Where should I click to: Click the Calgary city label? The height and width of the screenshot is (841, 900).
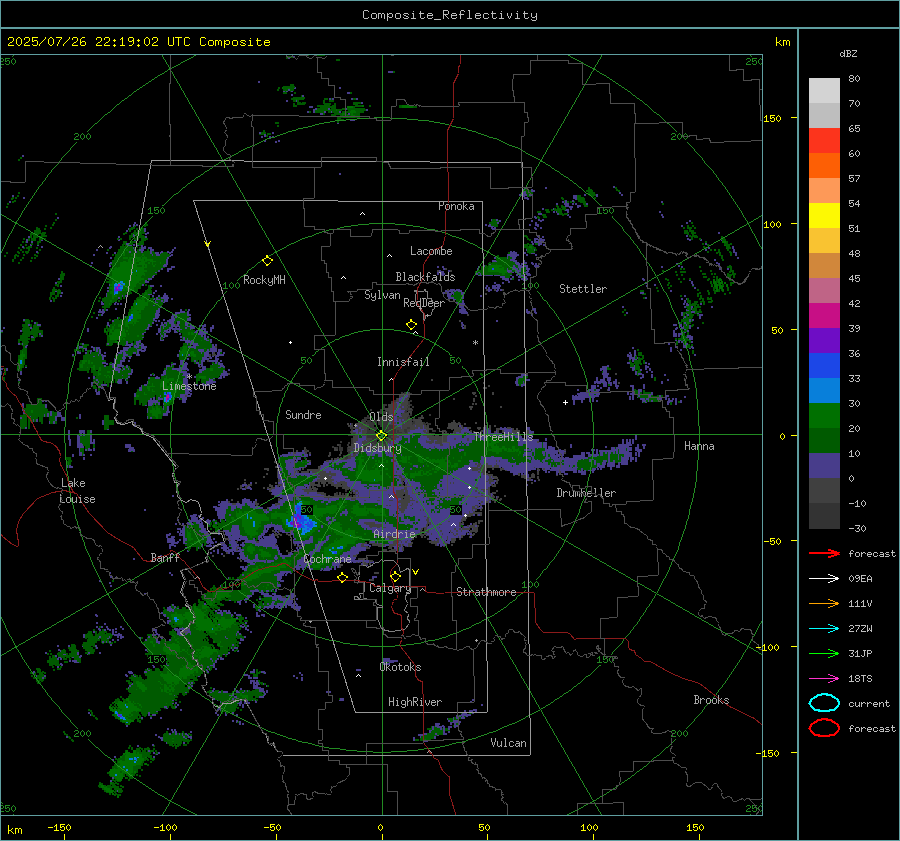pos(390,588)
